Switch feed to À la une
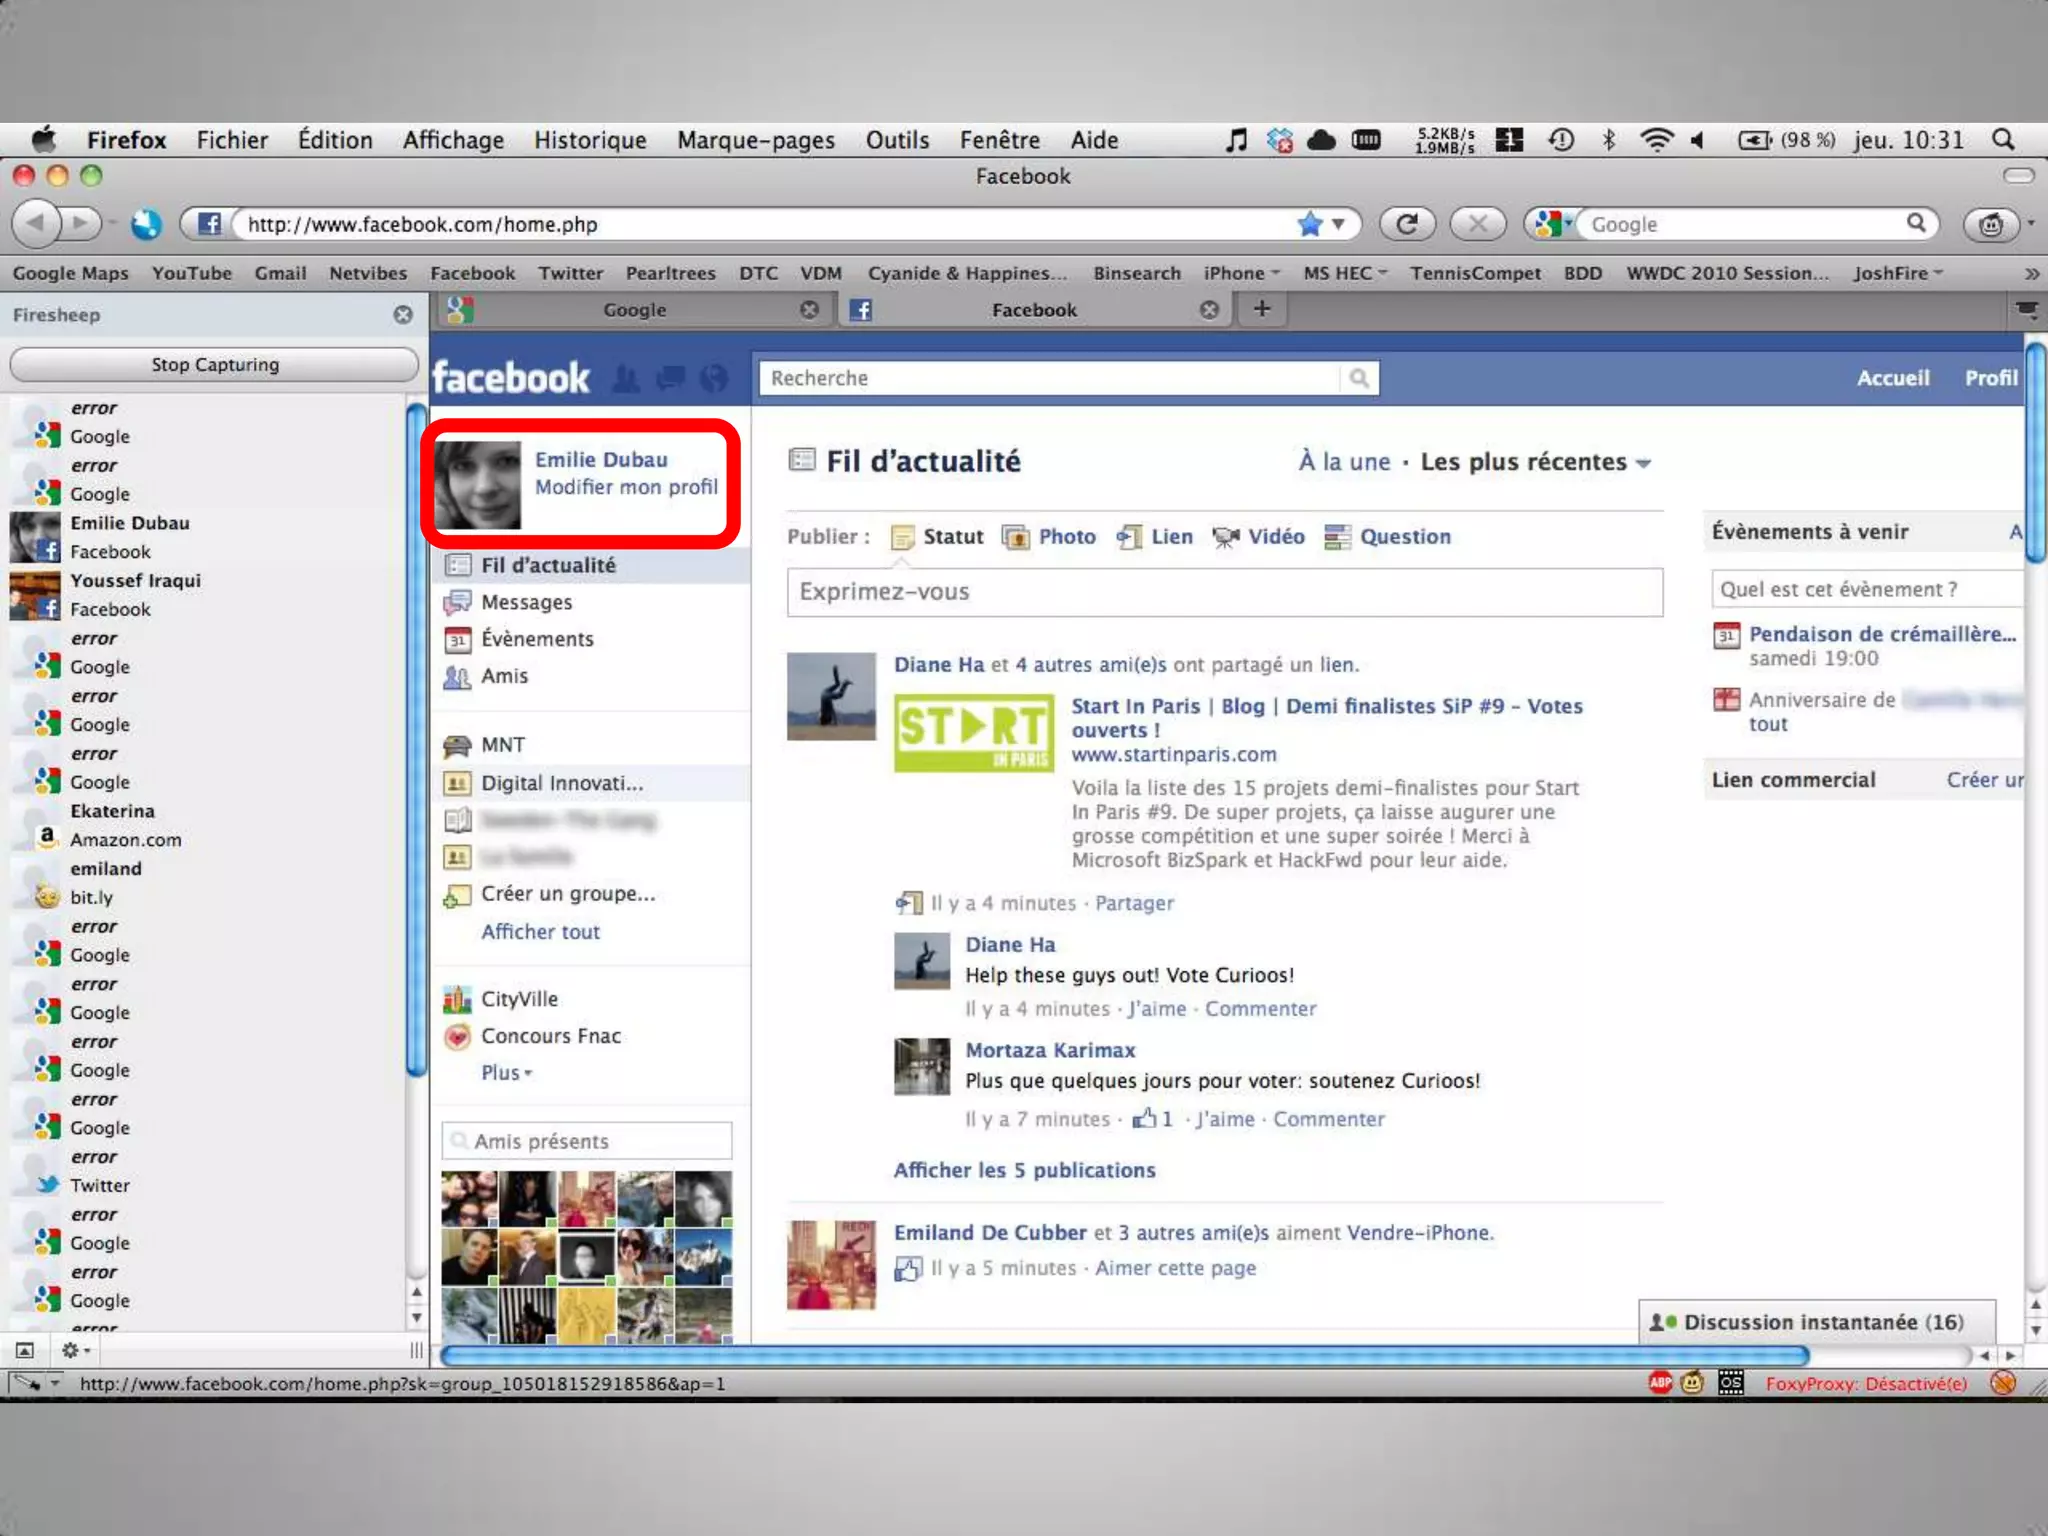This screenshot has width=2048, height=1536. (x=1344, y=462)
